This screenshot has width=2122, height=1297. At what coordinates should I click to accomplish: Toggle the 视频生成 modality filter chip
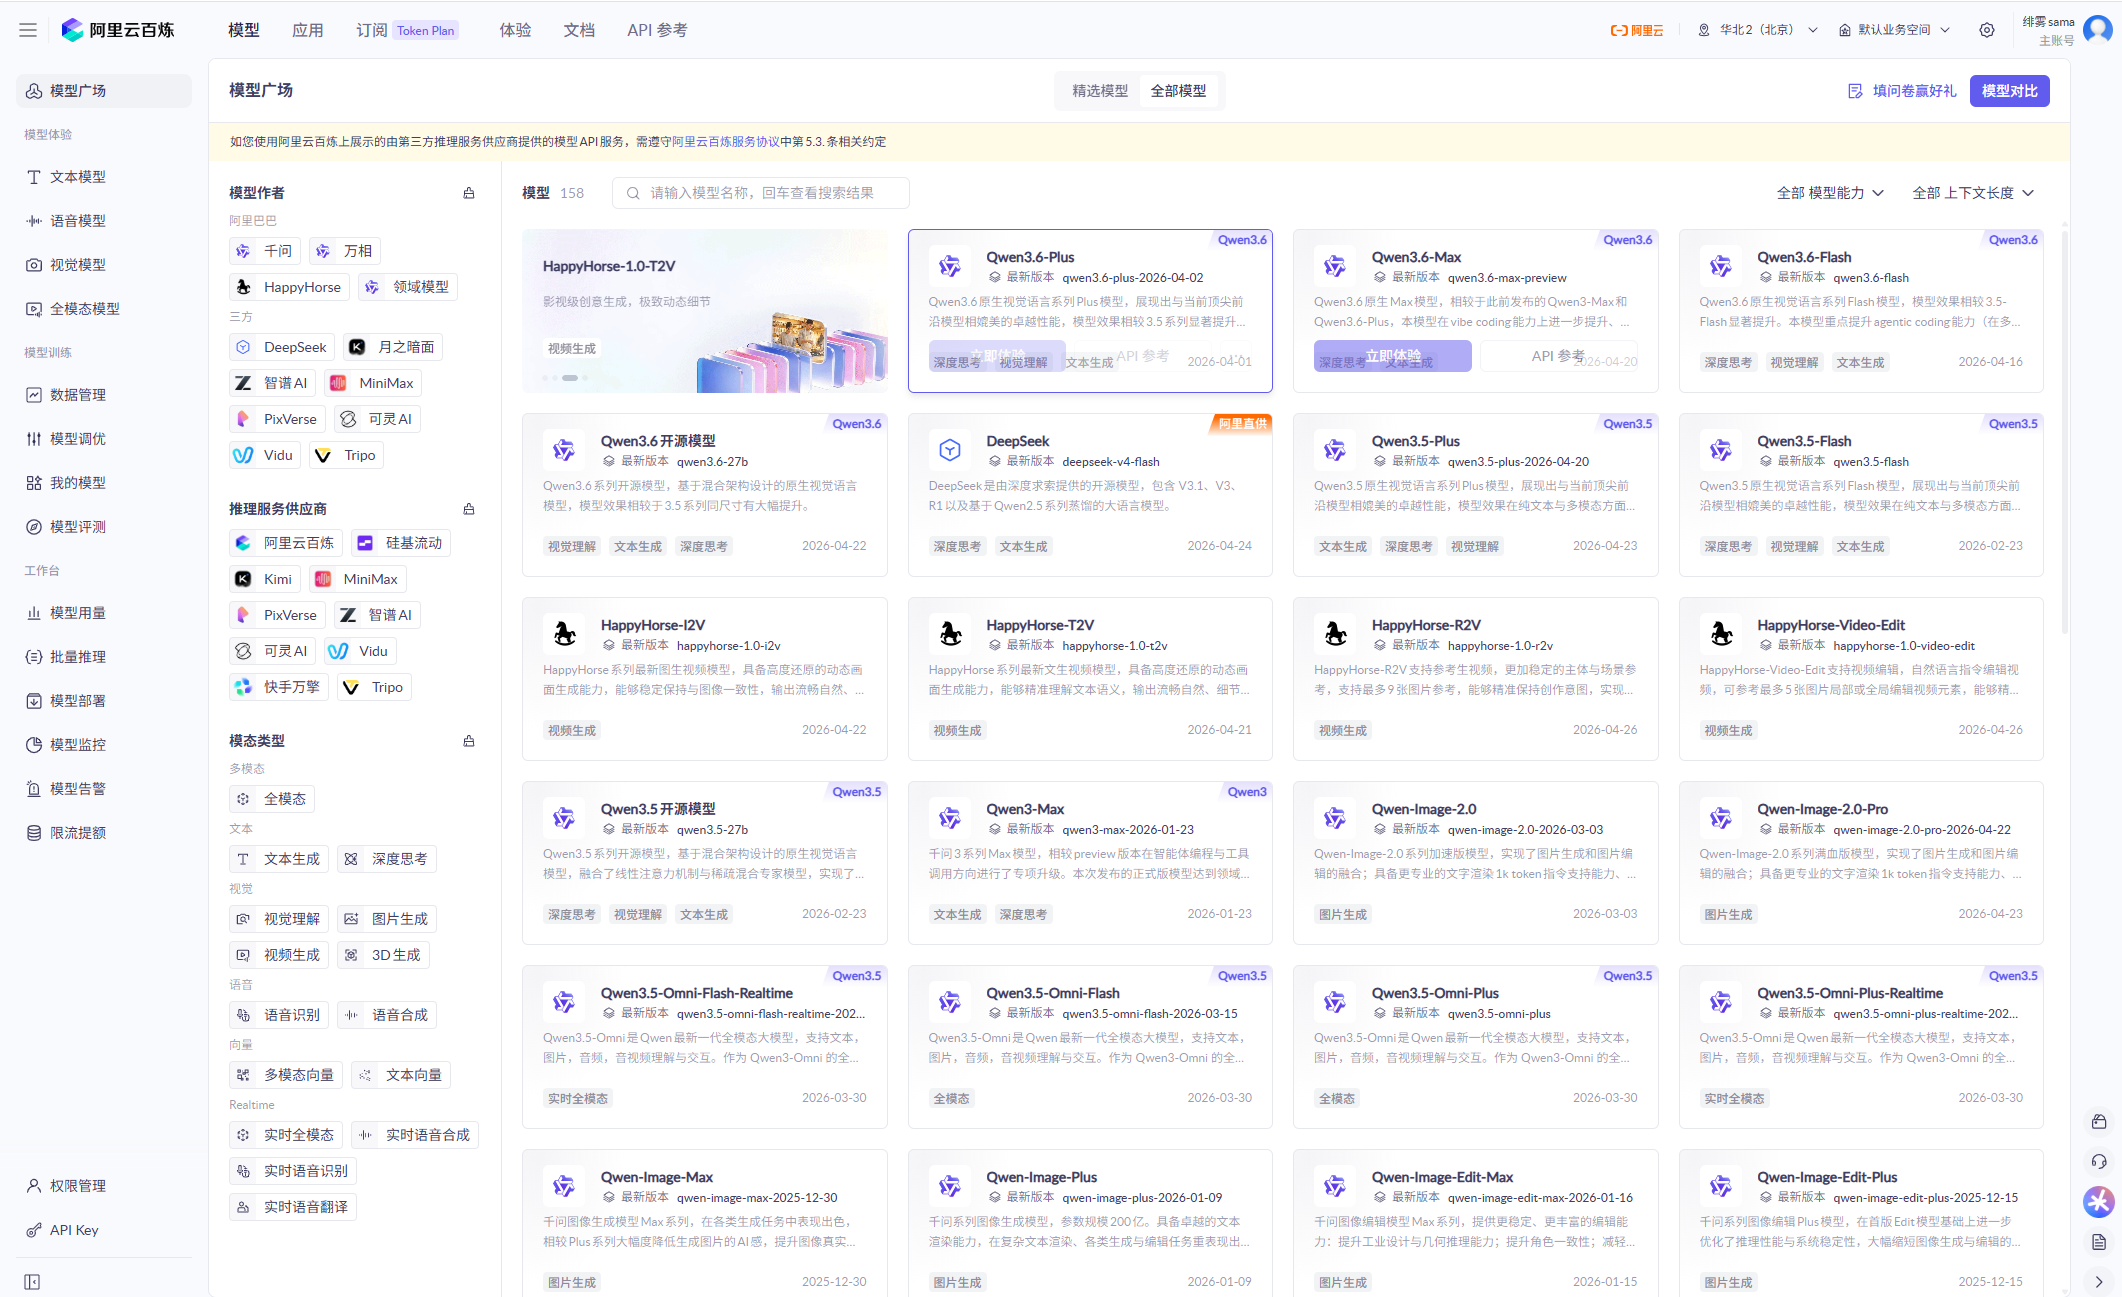[x=279, y=955]
